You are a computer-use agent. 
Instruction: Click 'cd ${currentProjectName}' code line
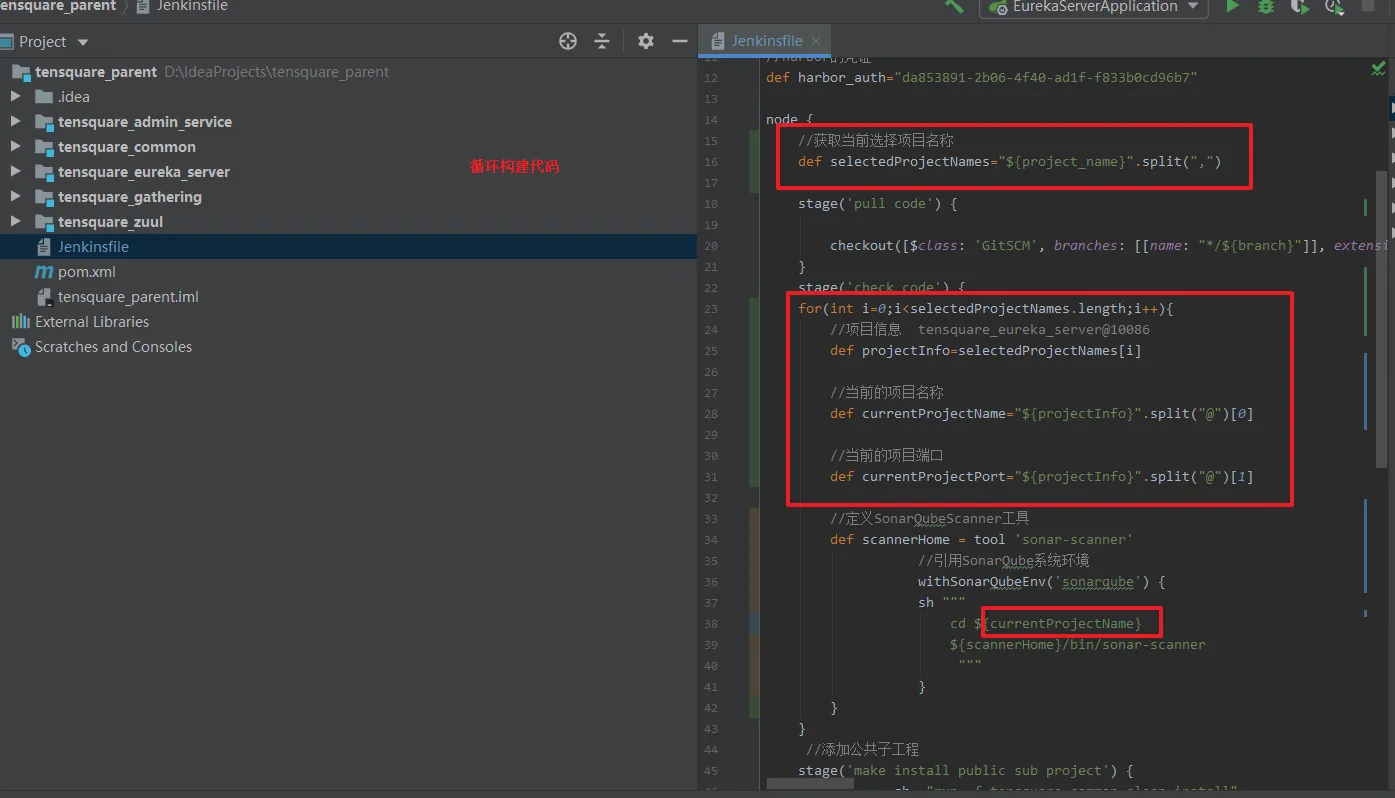pyautogui.click(x=1046, y=624)
